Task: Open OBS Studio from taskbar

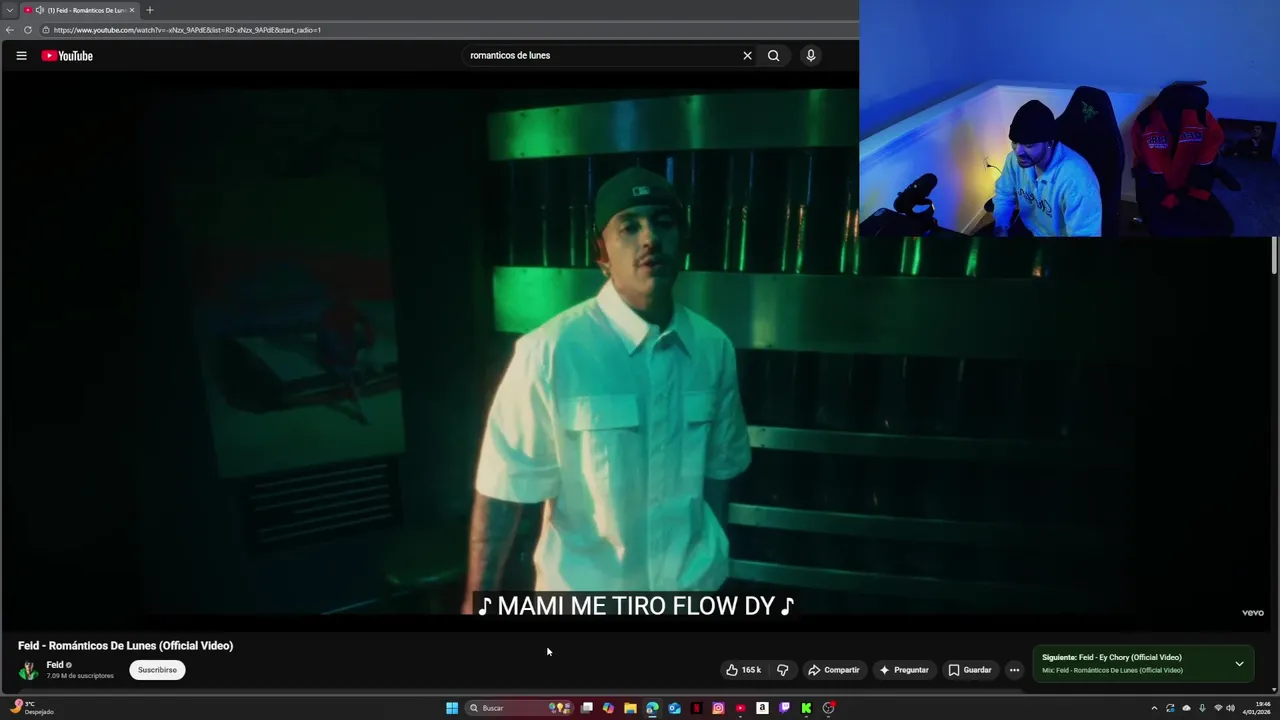Action: click(x=829, y=708)
